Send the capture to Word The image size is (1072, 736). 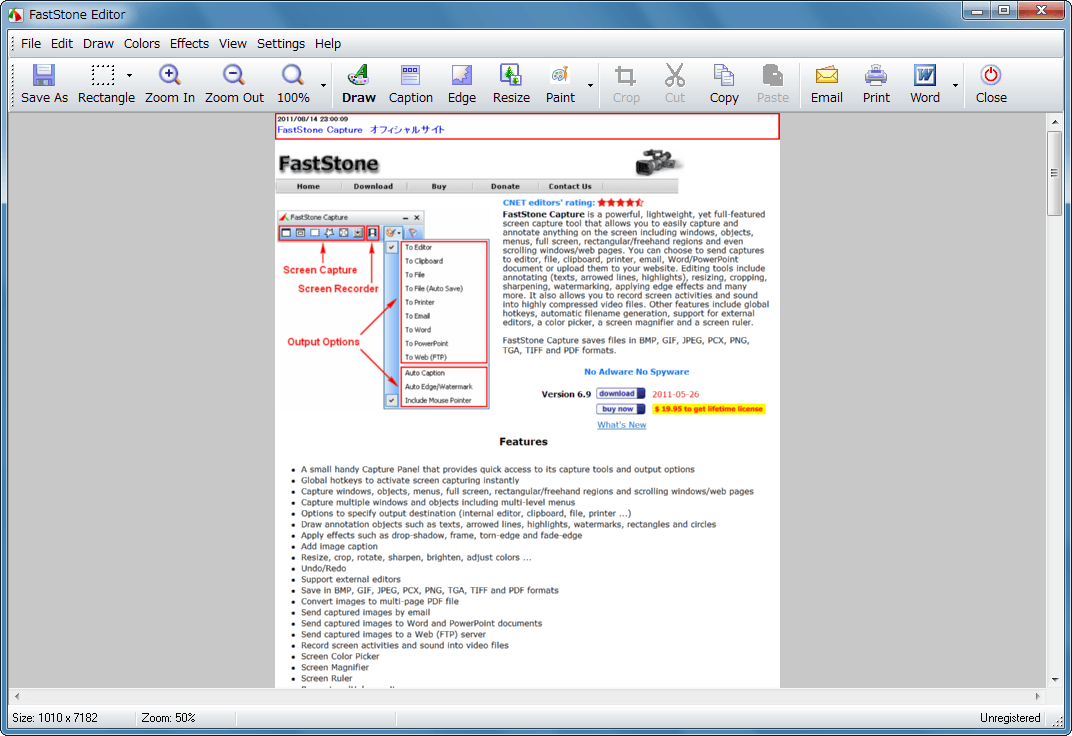[x=925, y=84]
